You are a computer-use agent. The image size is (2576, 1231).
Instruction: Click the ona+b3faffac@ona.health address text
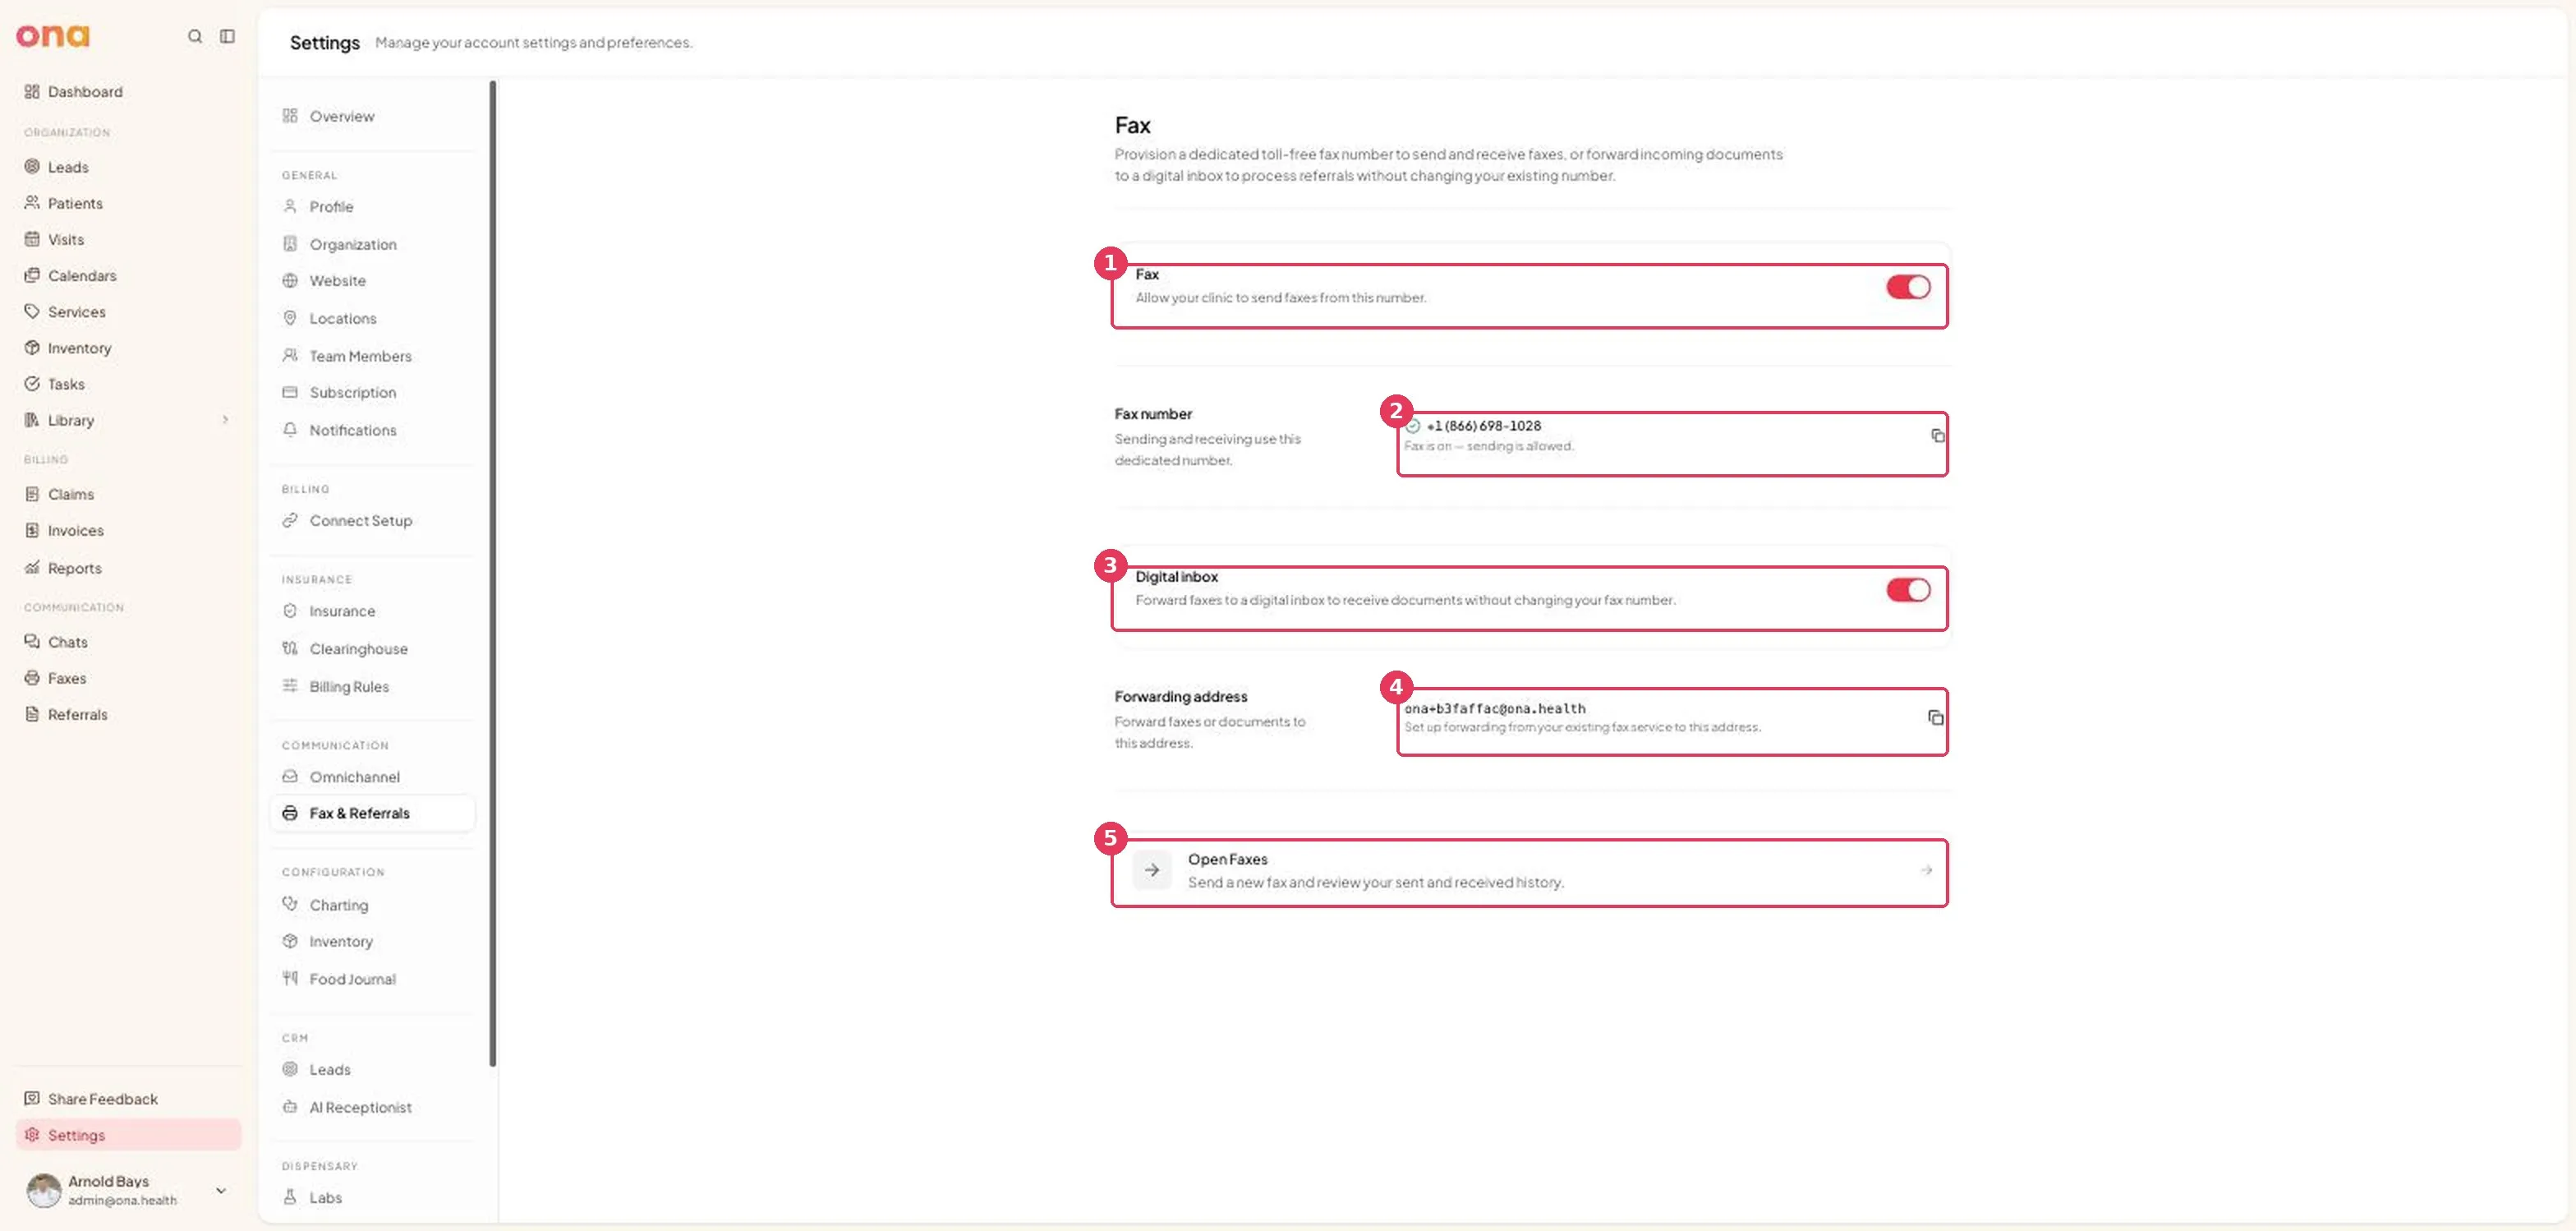(1494, 708)
